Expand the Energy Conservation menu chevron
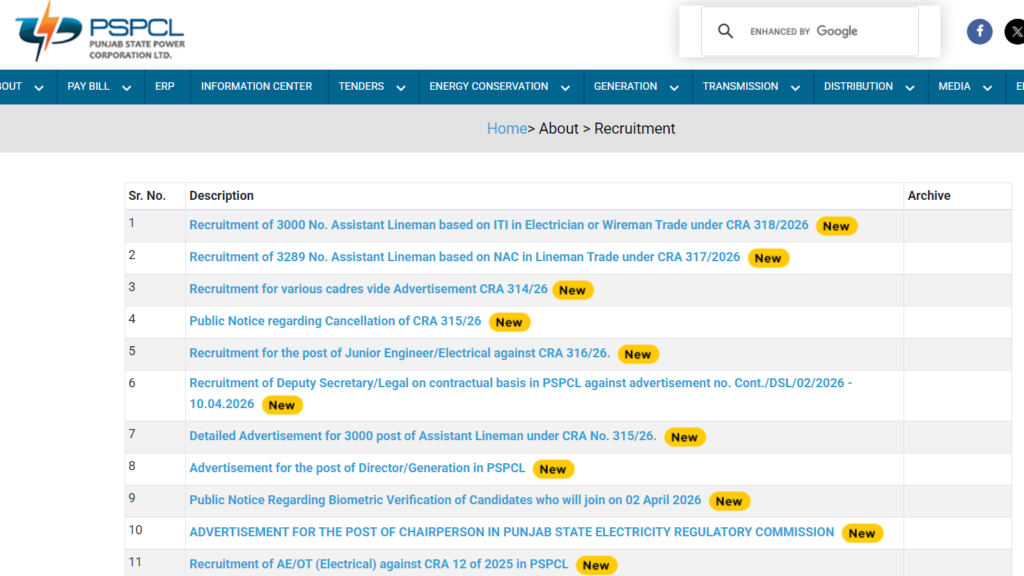The width and height of the screenshot is (1024, 576). tap(566, 88)
